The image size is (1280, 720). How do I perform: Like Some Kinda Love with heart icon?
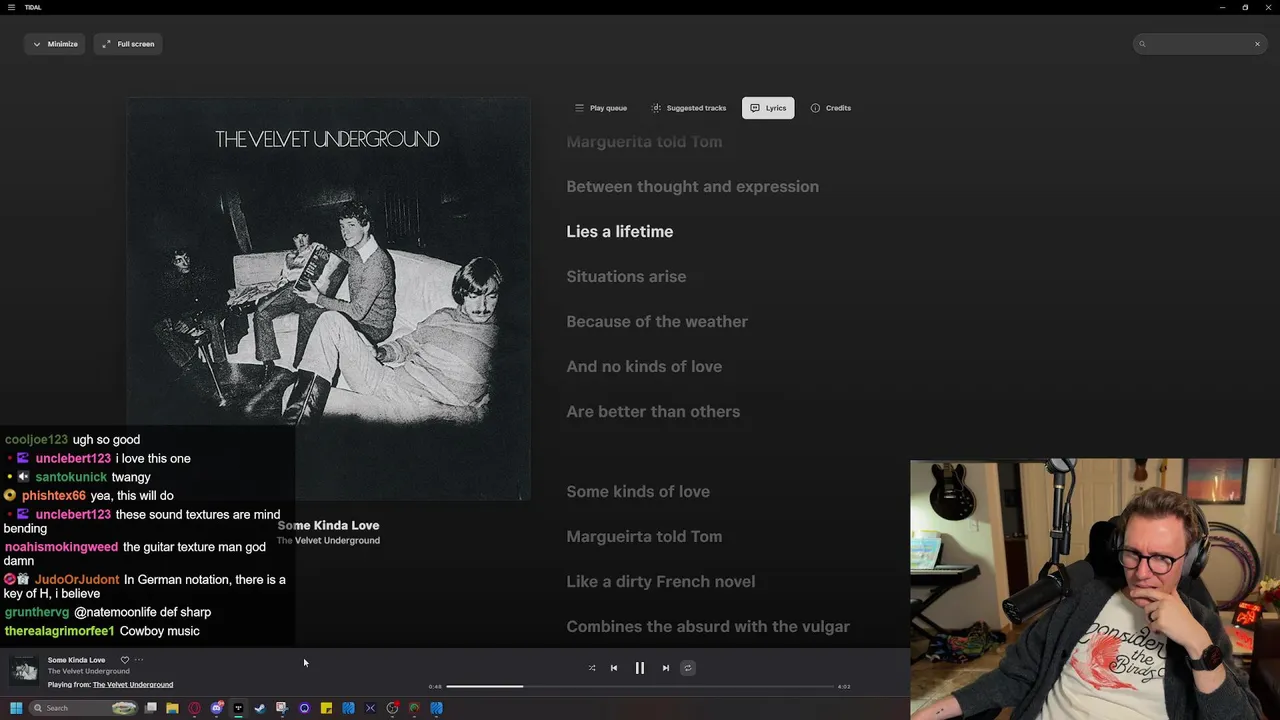[x=125, y=660]
